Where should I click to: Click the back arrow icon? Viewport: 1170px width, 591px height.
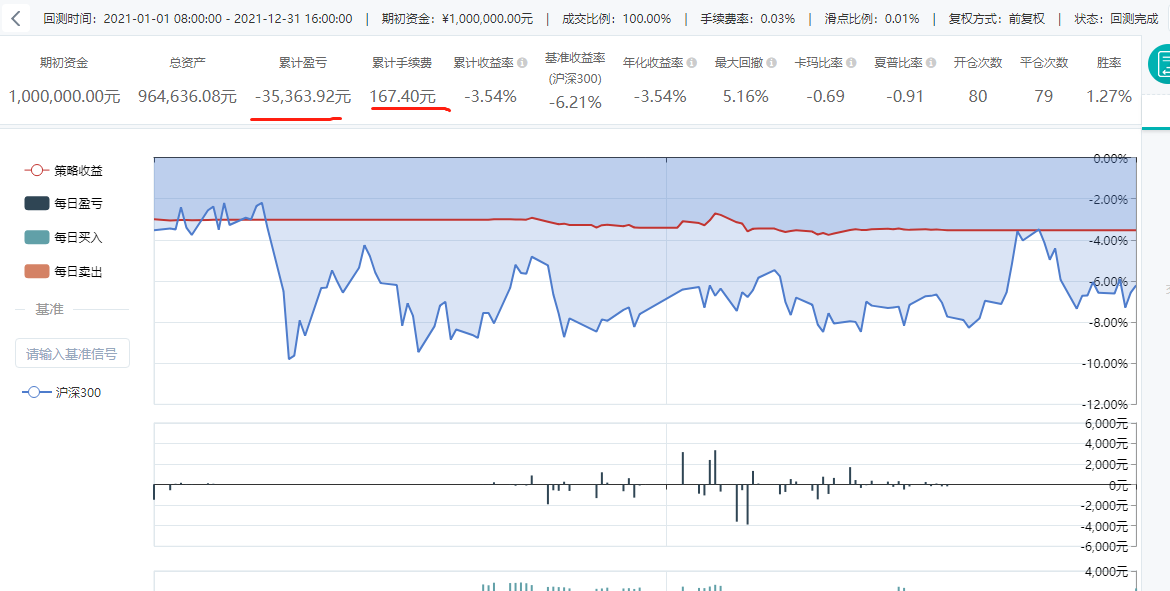tap(15, 18)
